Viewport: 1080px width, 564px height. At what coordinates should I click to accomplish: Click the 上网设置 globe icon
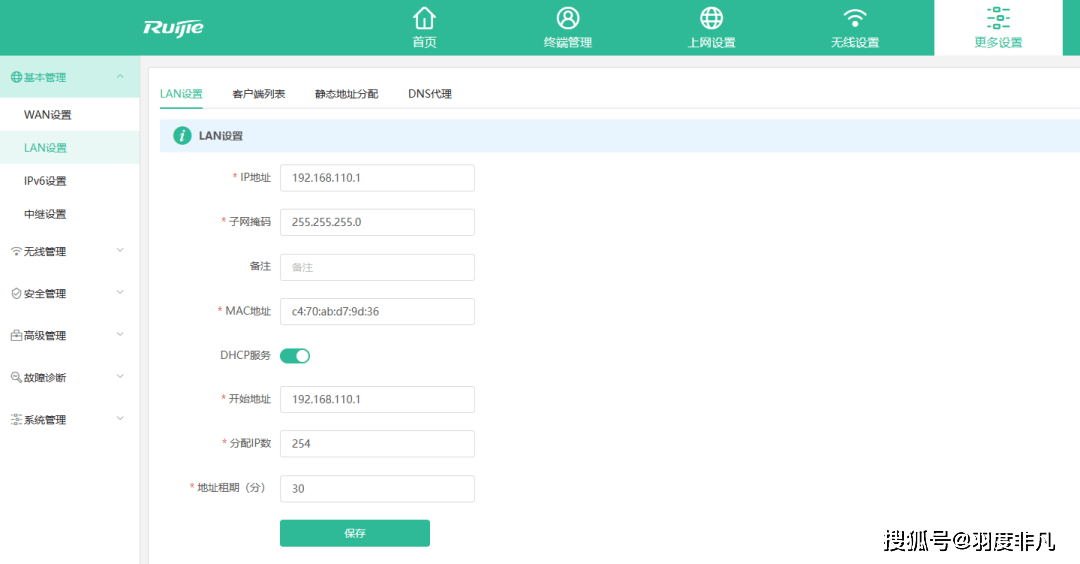[711, 19]
